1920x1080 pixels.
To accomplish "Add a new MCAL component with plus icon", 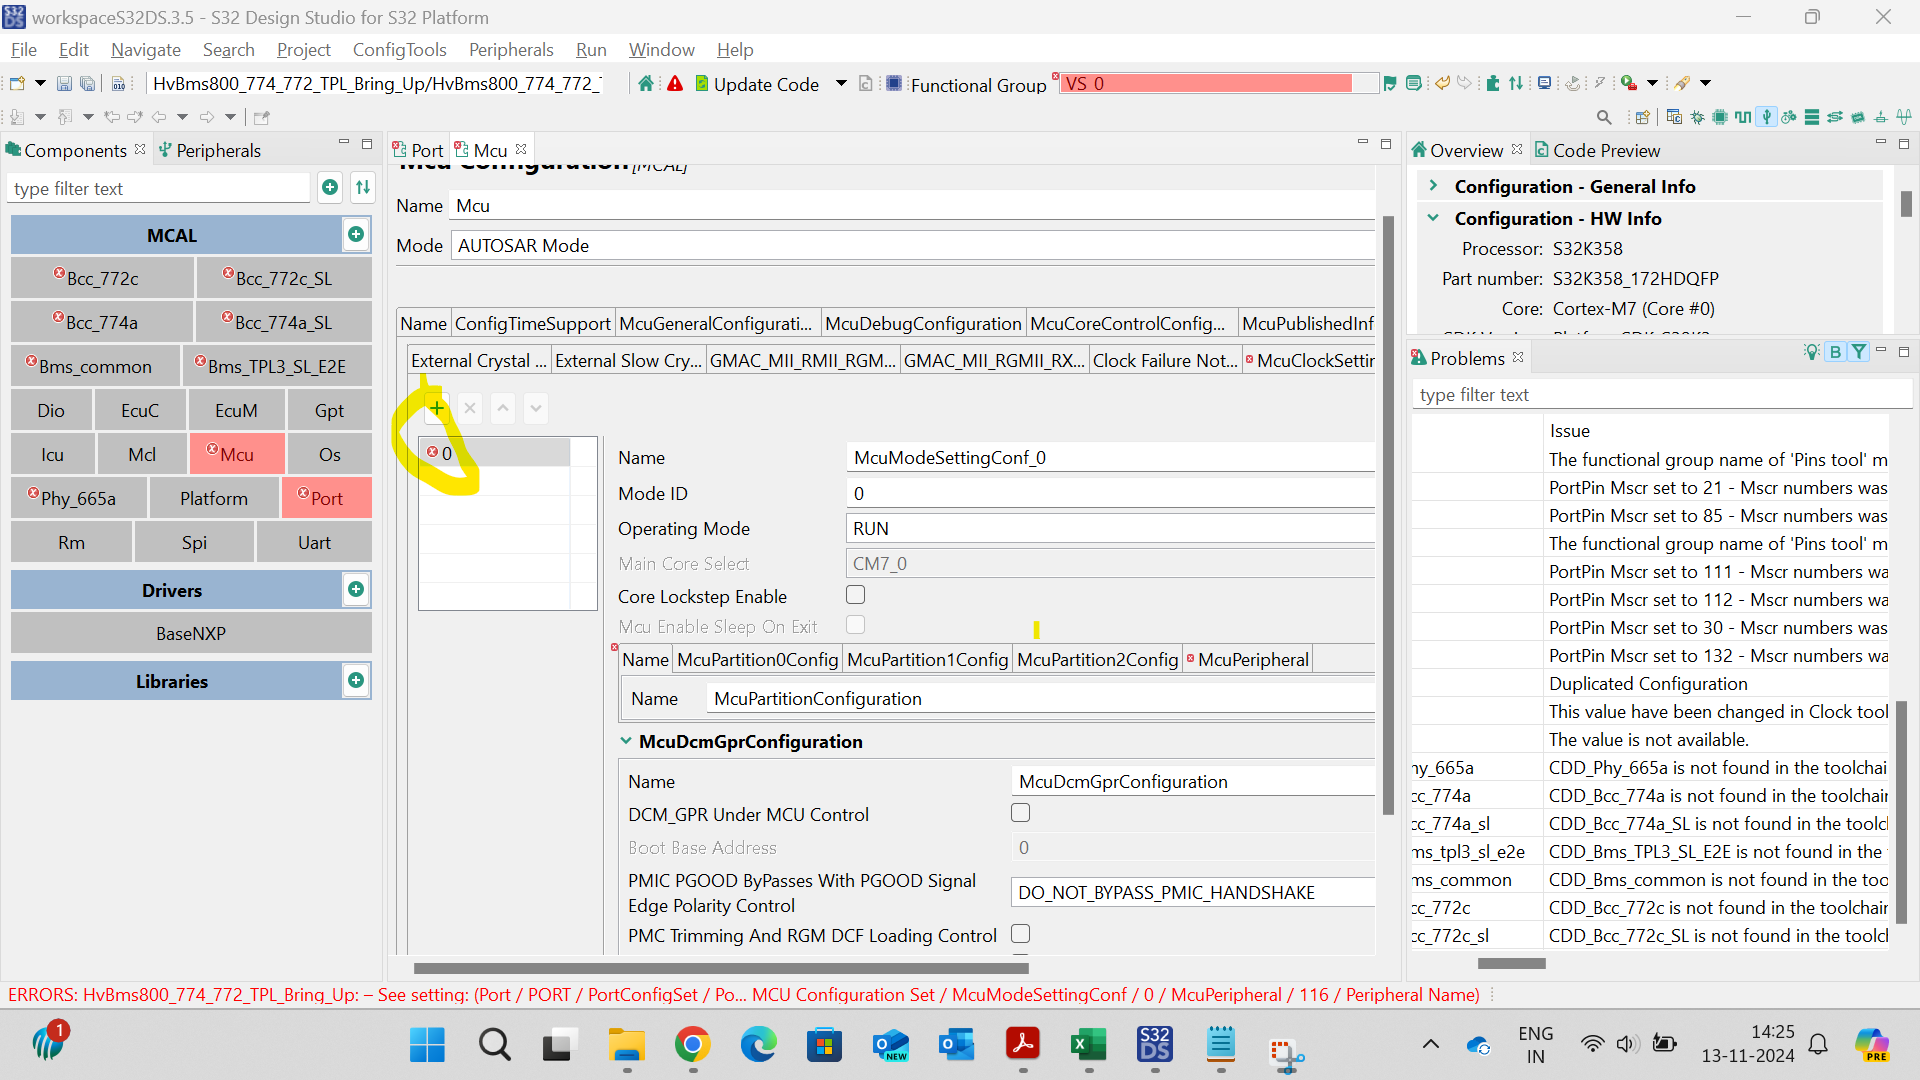I will (355, 235).
